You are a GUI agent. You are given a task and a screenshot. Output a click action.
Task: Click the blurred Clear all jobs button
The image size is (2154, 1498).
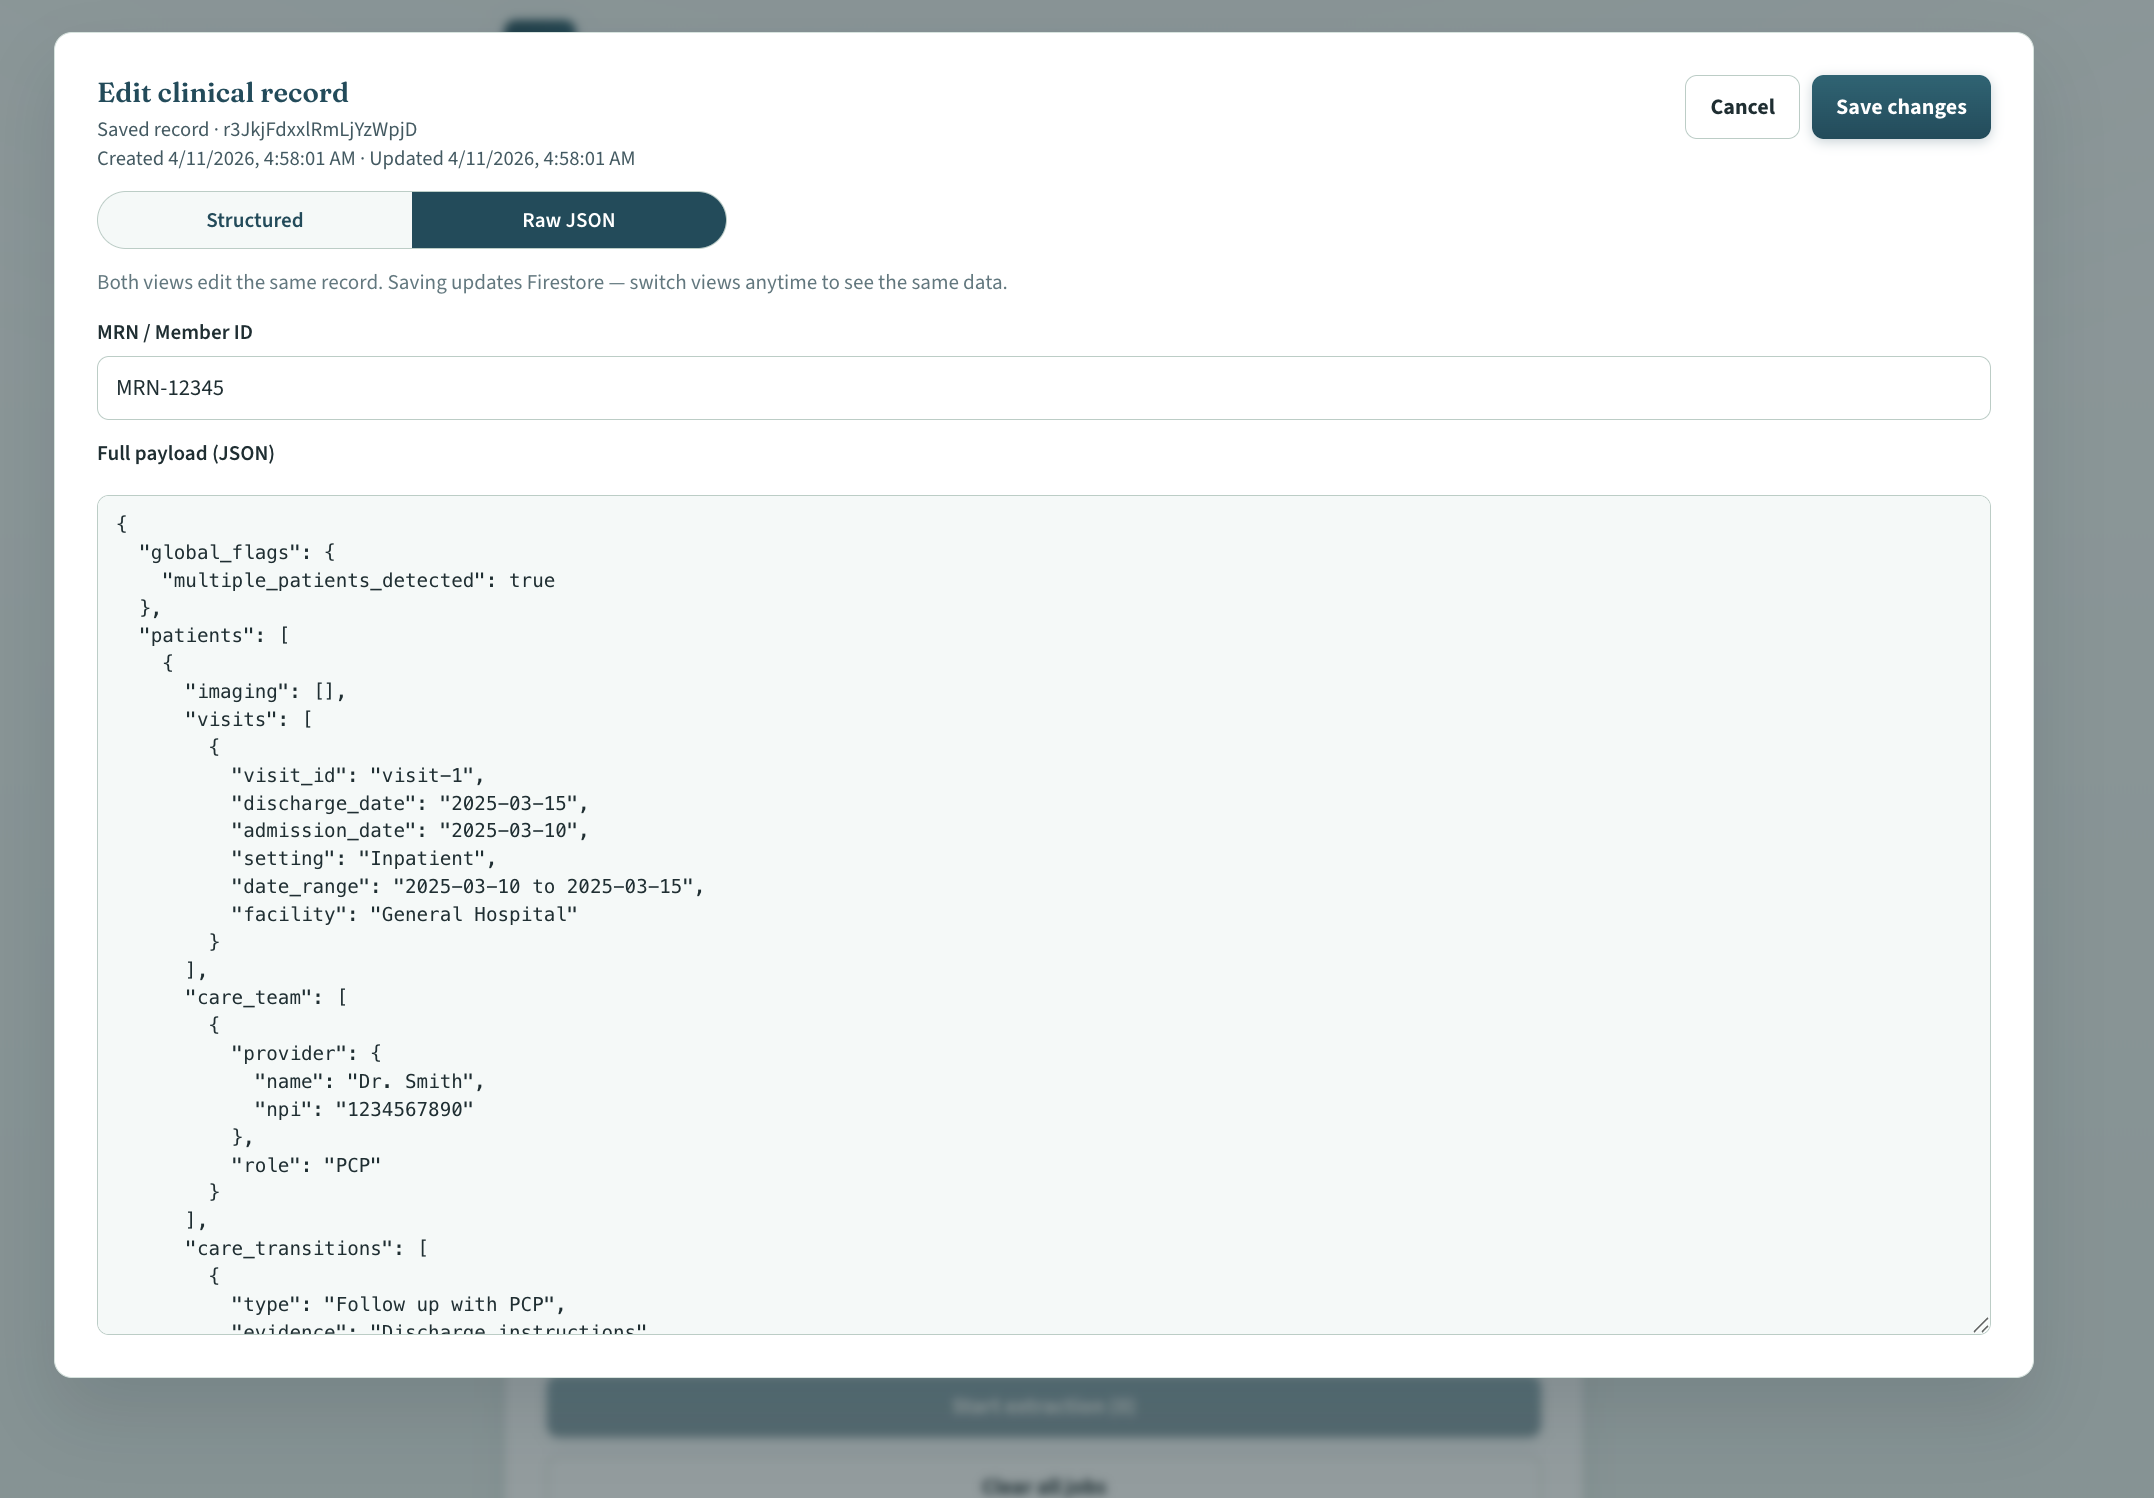[1042, 1486]
